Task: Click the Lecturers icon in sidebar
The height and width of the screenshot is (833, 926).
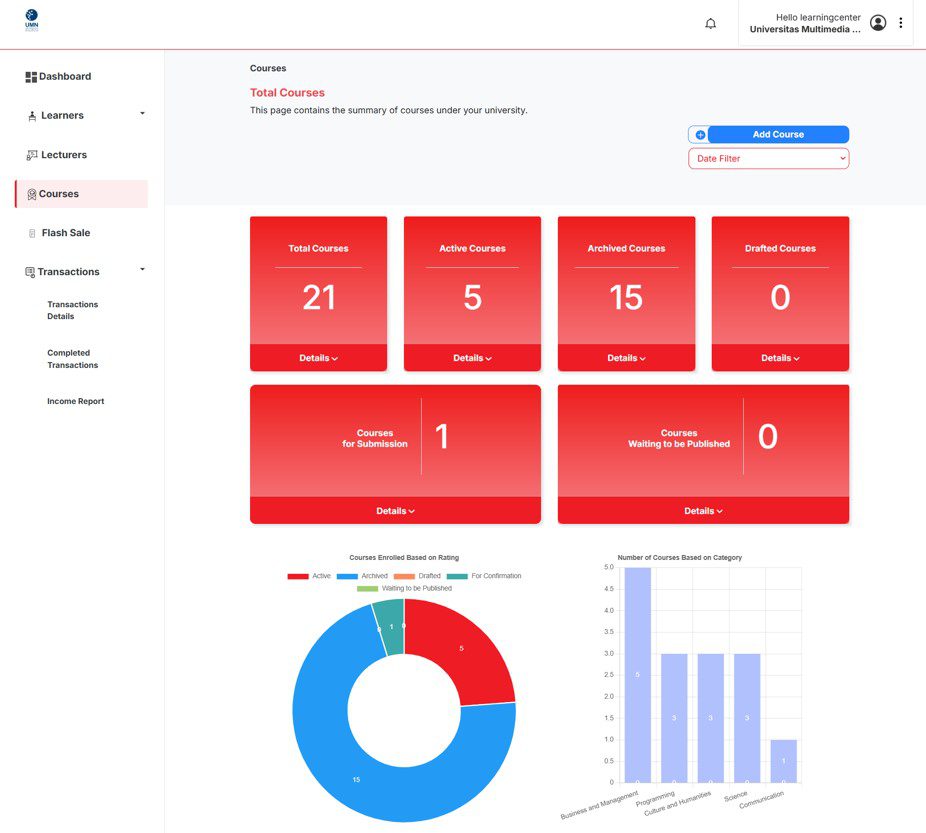Action: click(x=32, y=155)
